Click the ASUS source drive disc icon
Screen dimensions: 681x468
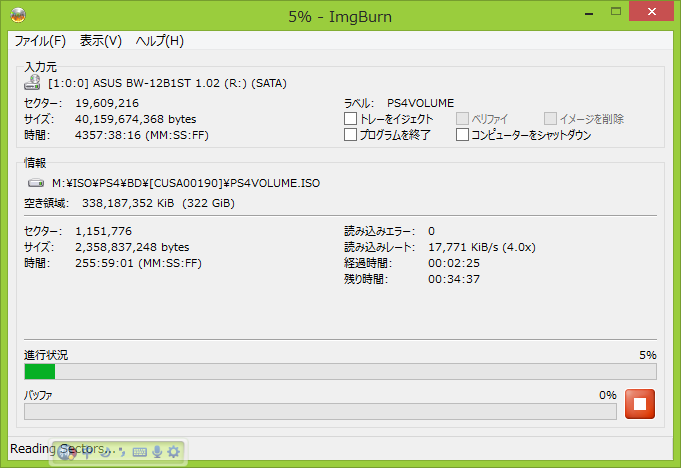coord(32,82)
